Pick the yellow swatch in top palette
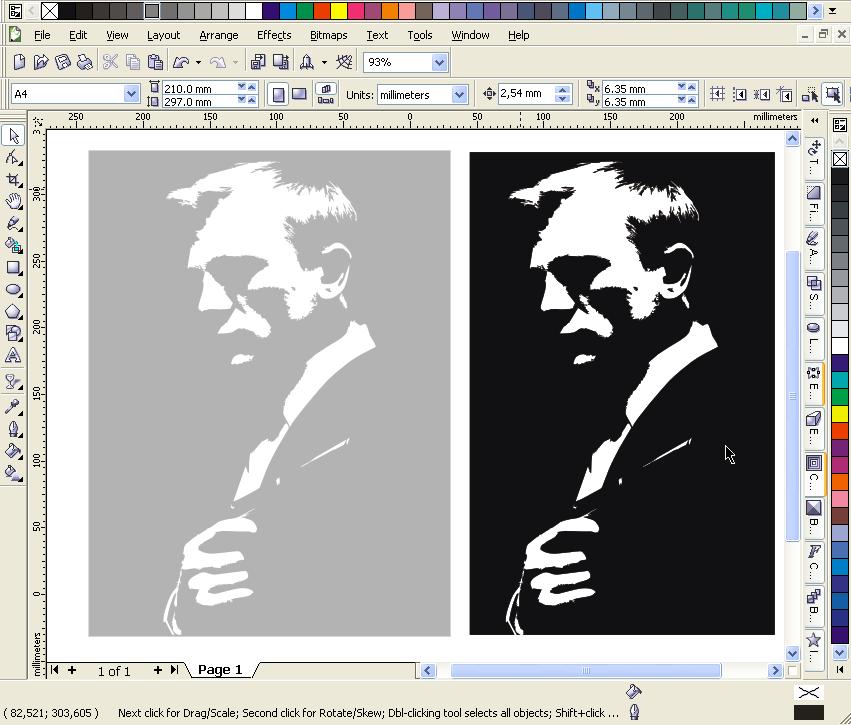This screenshot has height=725, width=851. pos(338,10)
